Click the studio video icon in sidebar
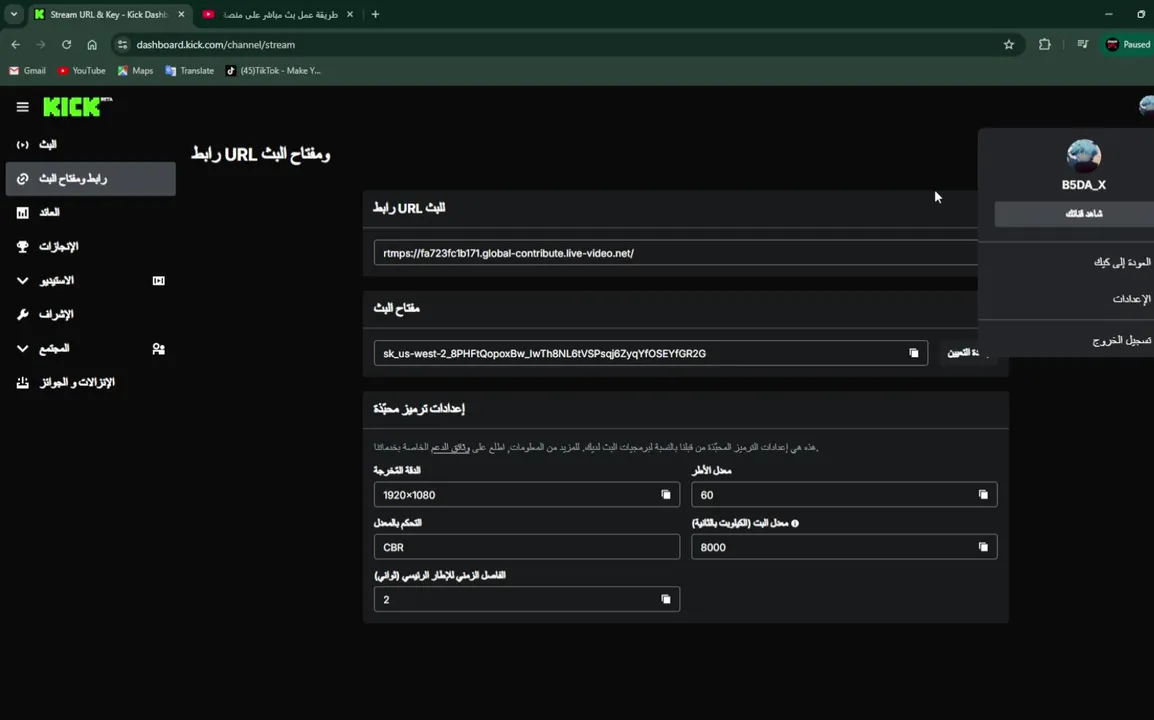 (158, 281)
